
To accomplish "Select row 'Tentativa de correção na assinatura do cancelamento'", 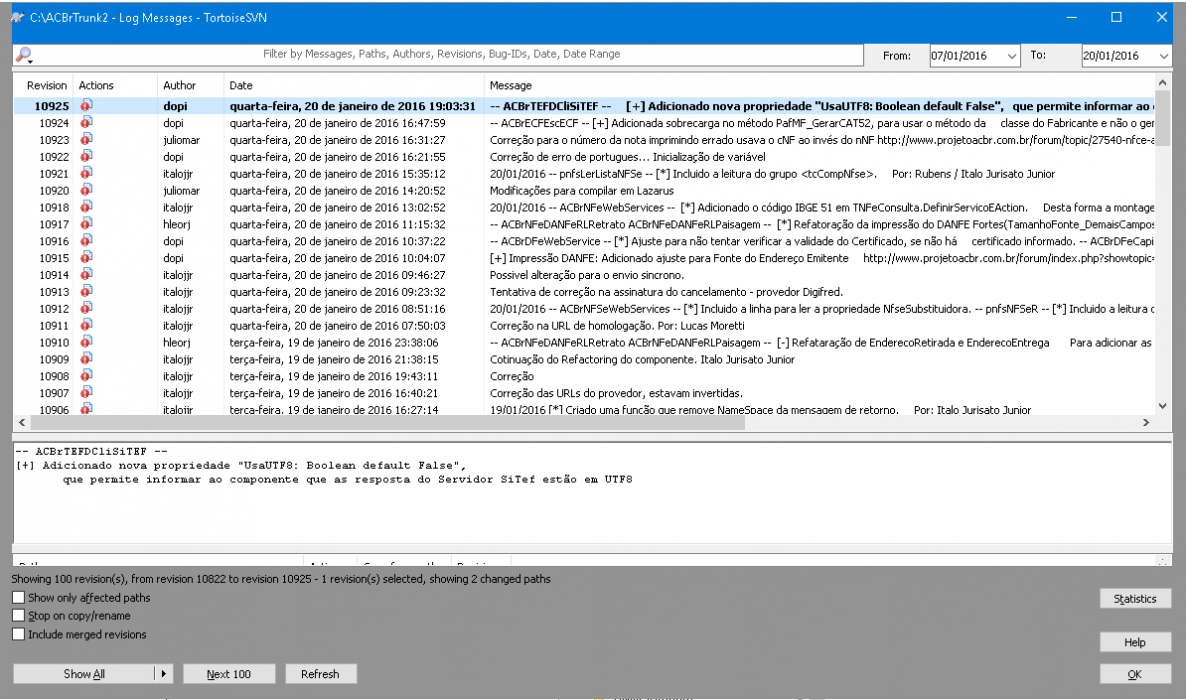I will pos(584,292).
